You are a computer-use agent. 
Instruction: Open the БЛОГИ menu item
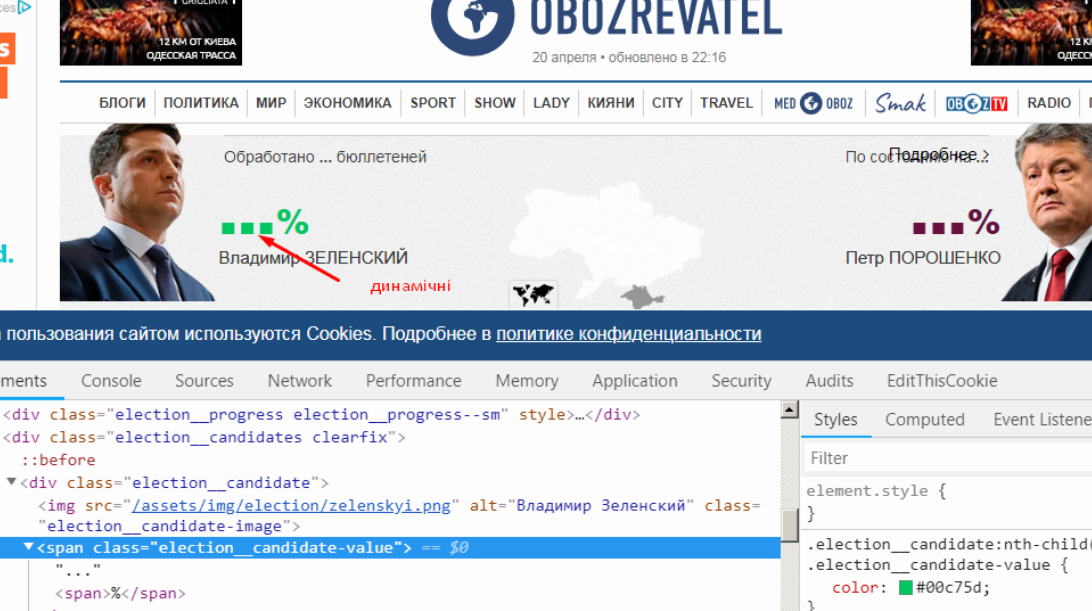122,103
